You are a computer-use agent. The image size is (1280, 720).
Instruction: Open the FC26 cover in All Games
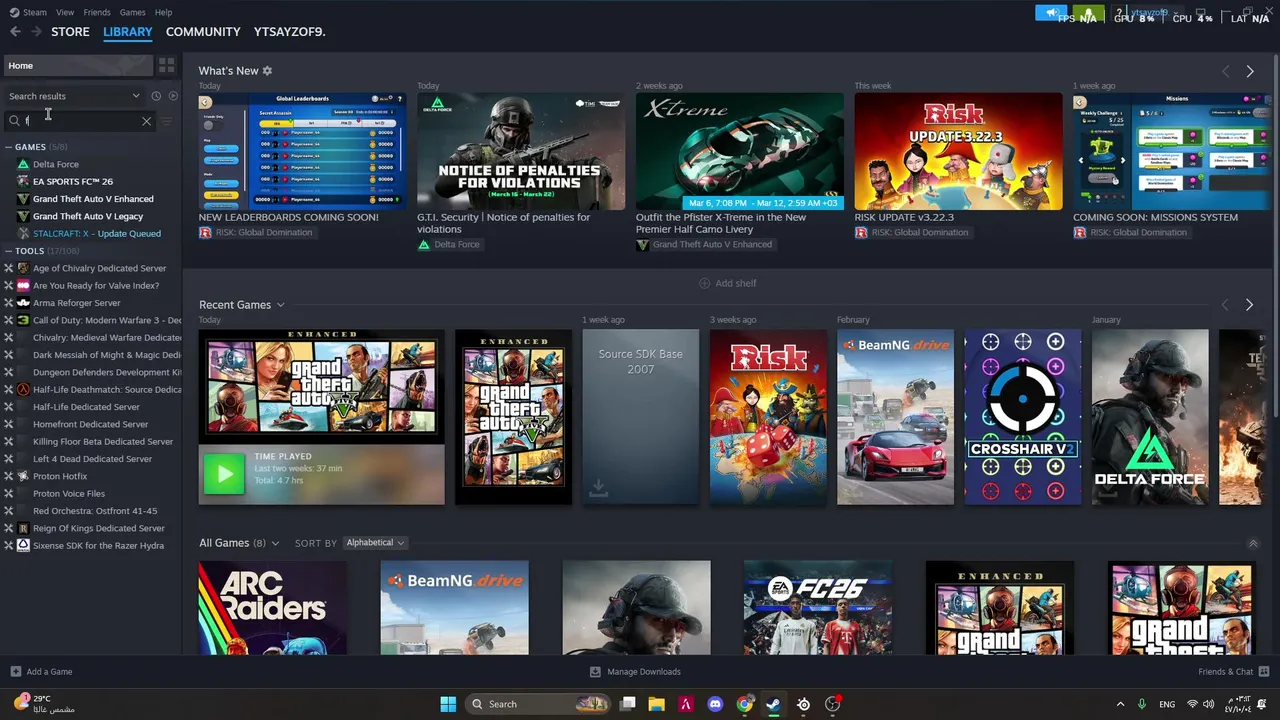[x=818, y=608]
